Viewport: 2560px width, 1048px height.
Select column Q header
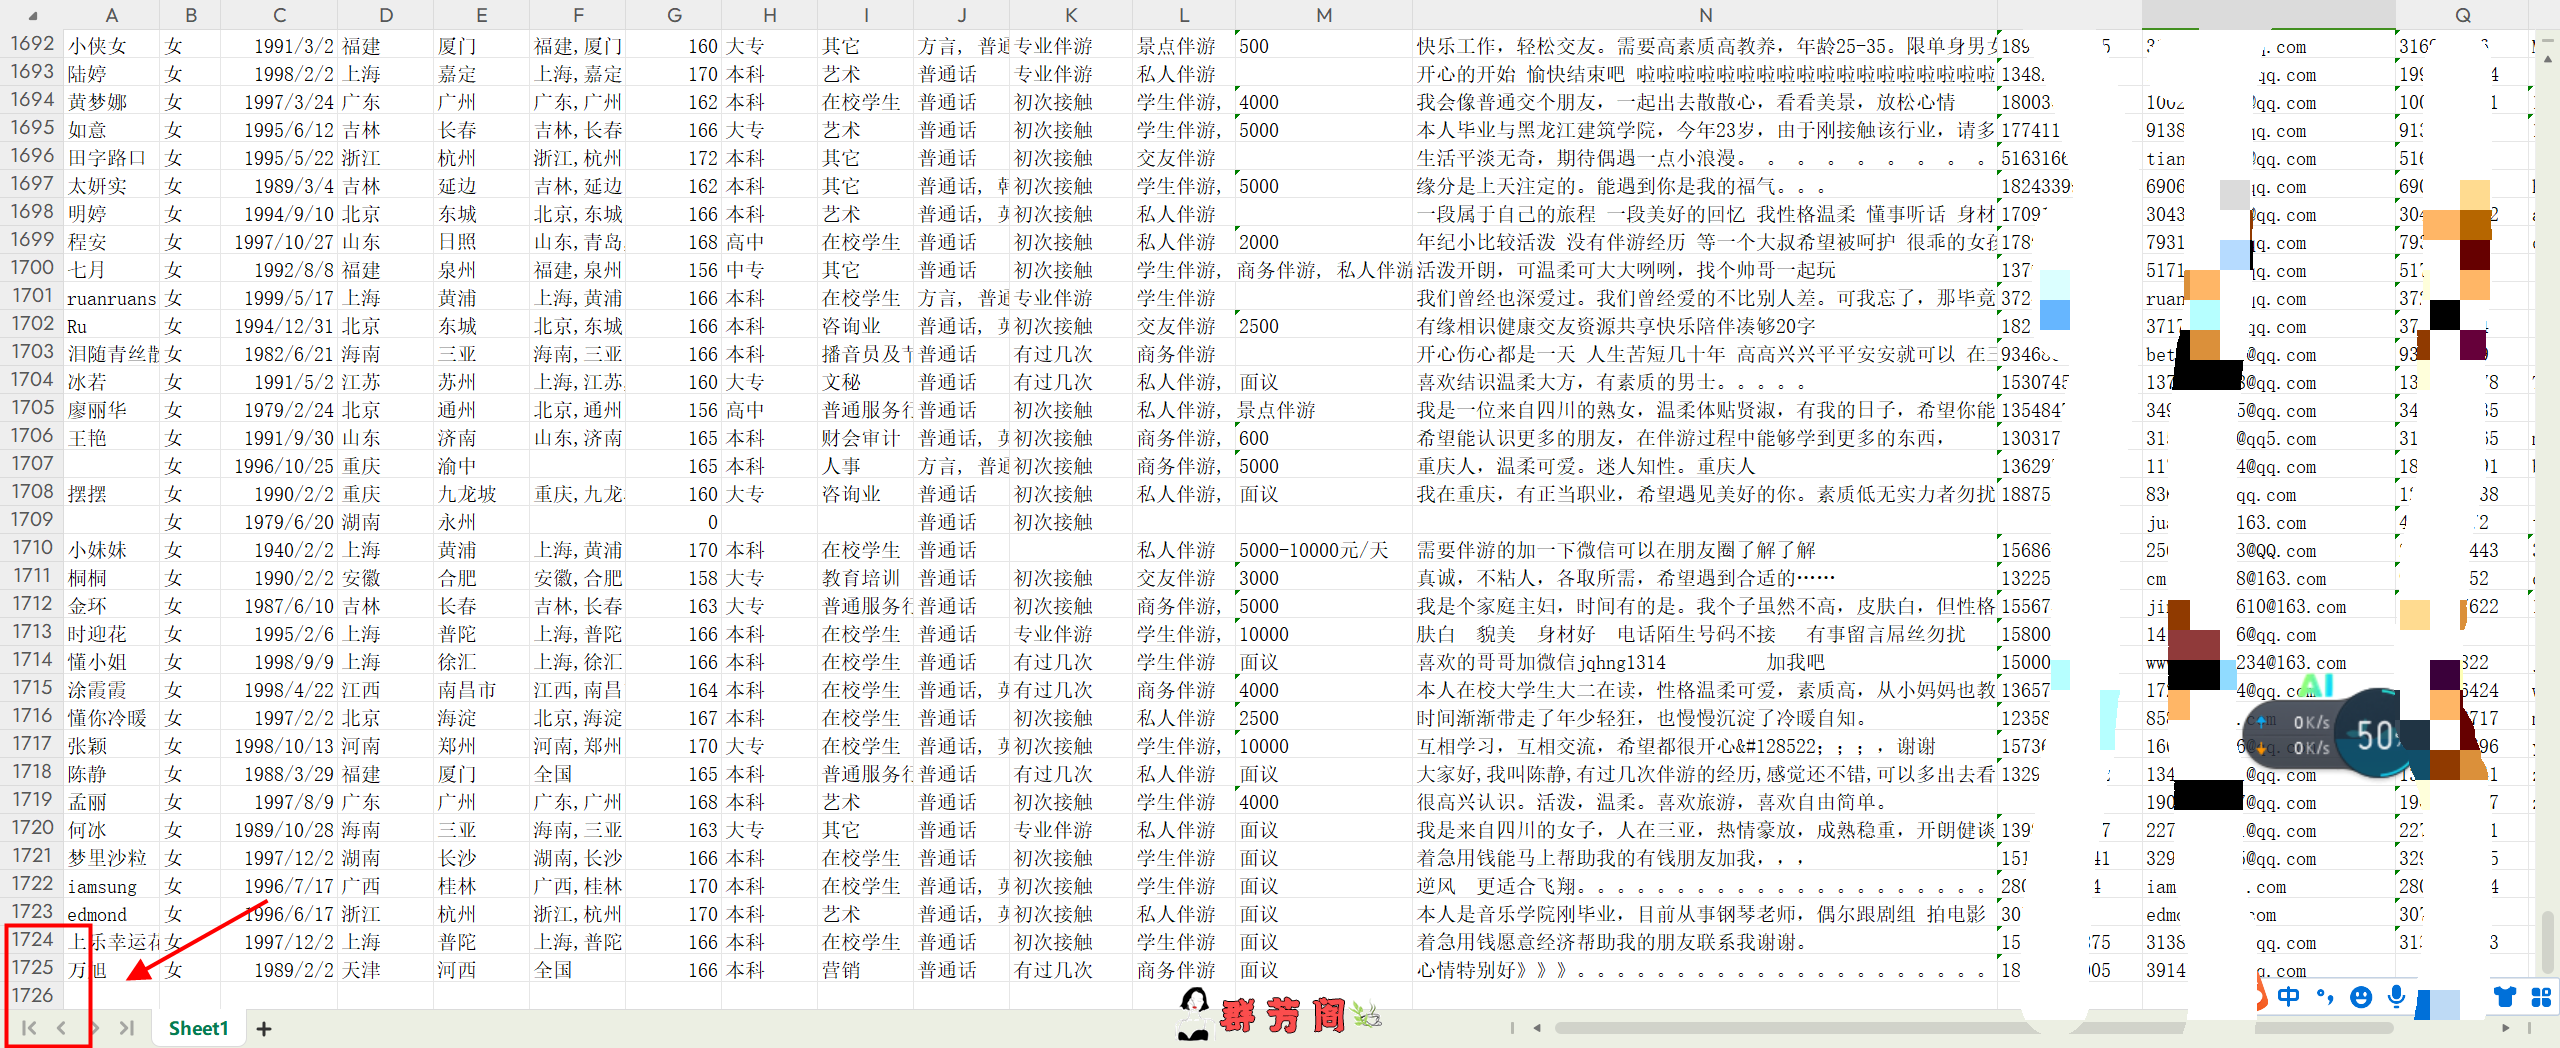point(2462,15)
